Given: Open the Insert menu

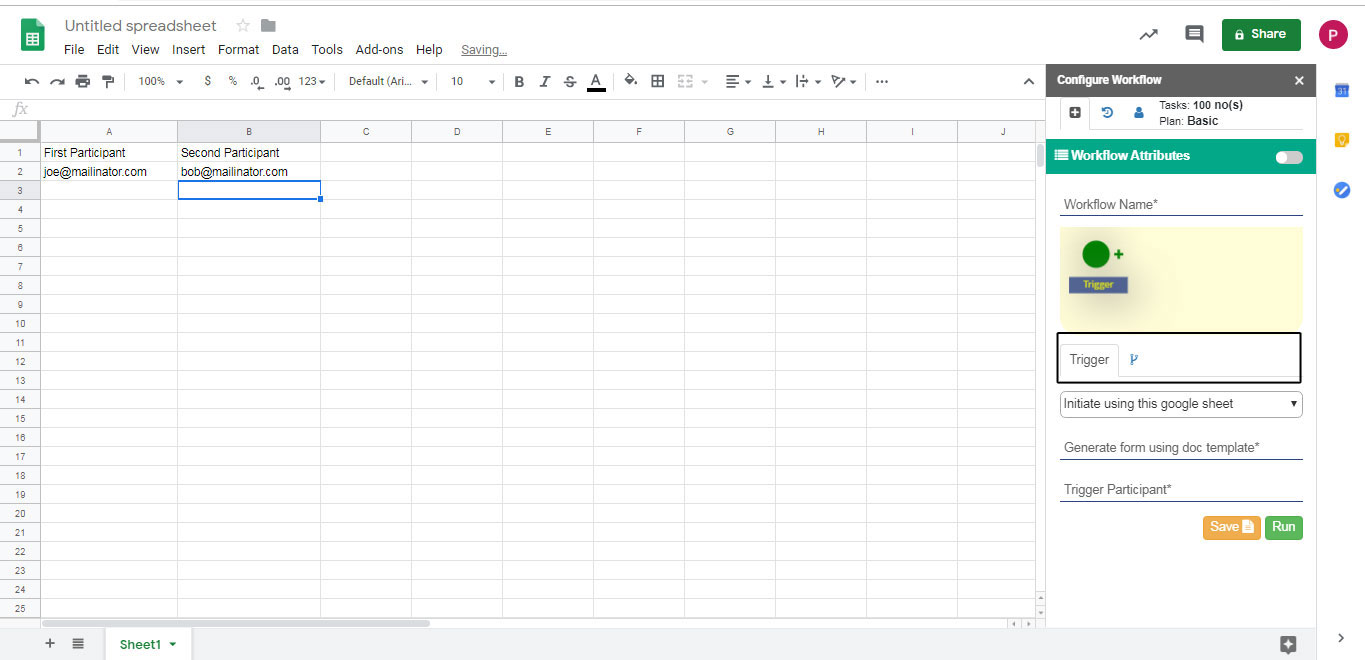Looking at the screenshot, I should (x=188, y=49).
